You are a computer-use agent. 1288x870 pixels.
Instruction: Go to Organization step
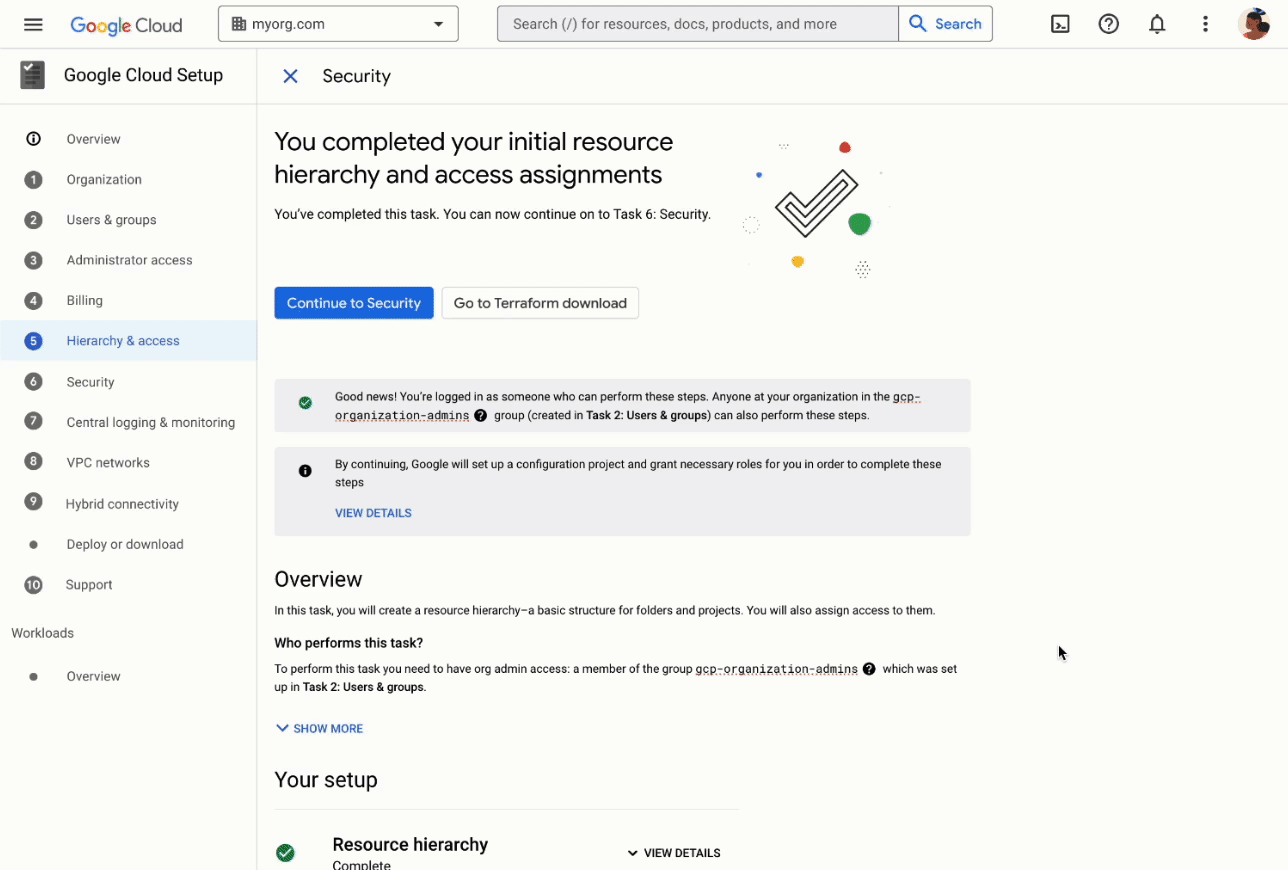point(104,180)
